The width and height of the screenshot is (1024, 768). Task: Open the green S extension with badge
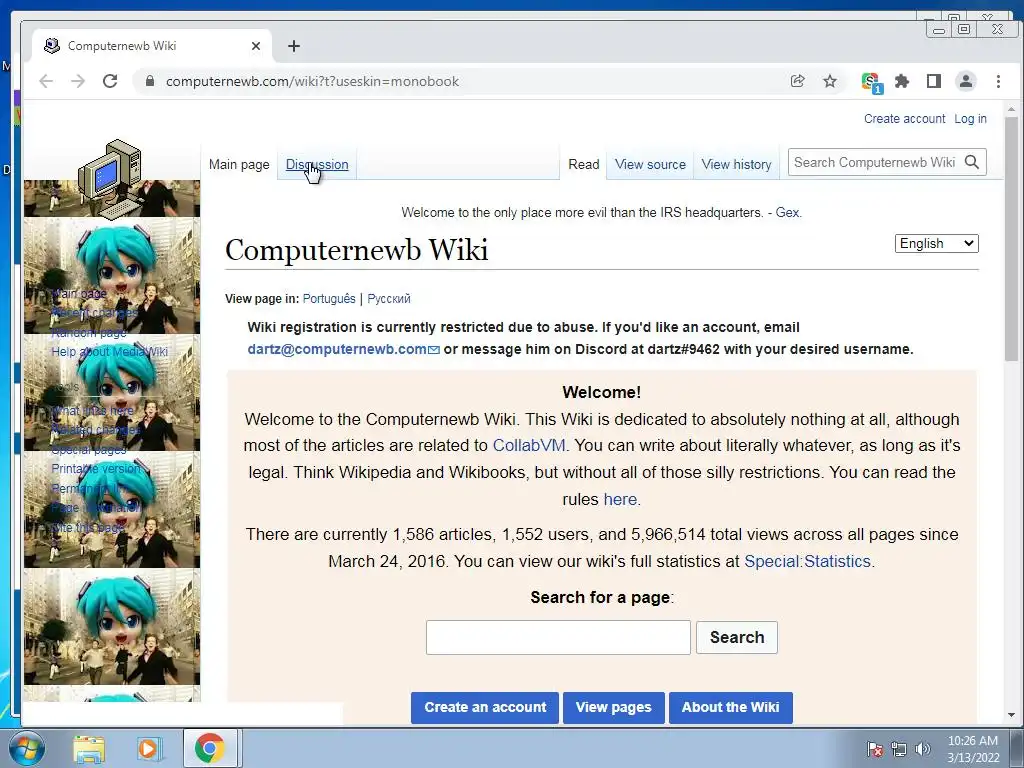(871, 82)
